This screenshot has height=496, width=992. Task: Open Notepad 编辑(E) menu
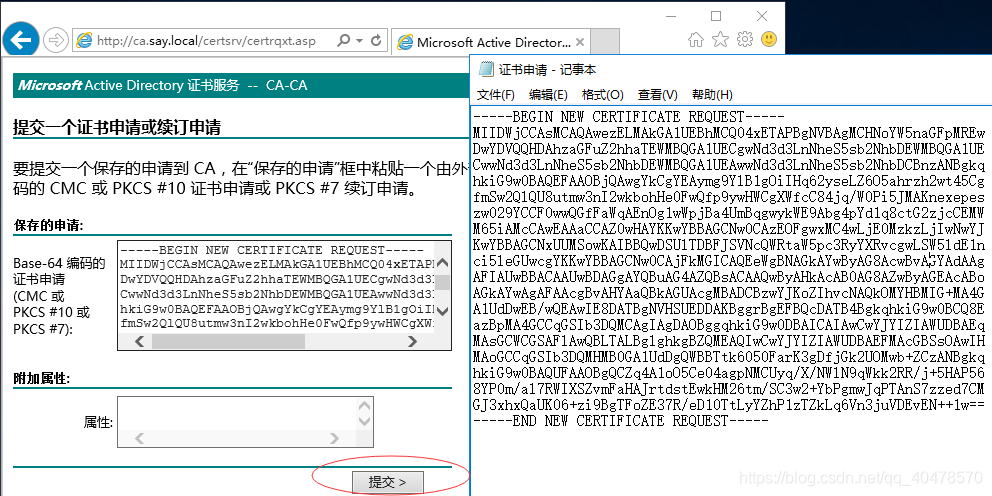point(548,95)
